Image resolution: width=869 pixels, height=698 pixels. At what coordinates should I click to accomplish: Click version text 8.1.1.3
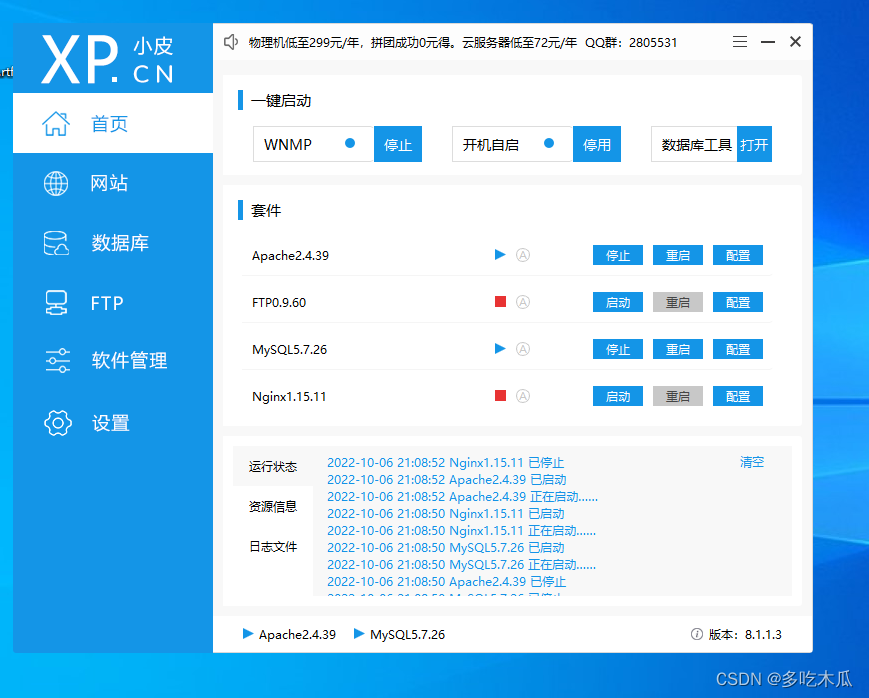point(763,634)
